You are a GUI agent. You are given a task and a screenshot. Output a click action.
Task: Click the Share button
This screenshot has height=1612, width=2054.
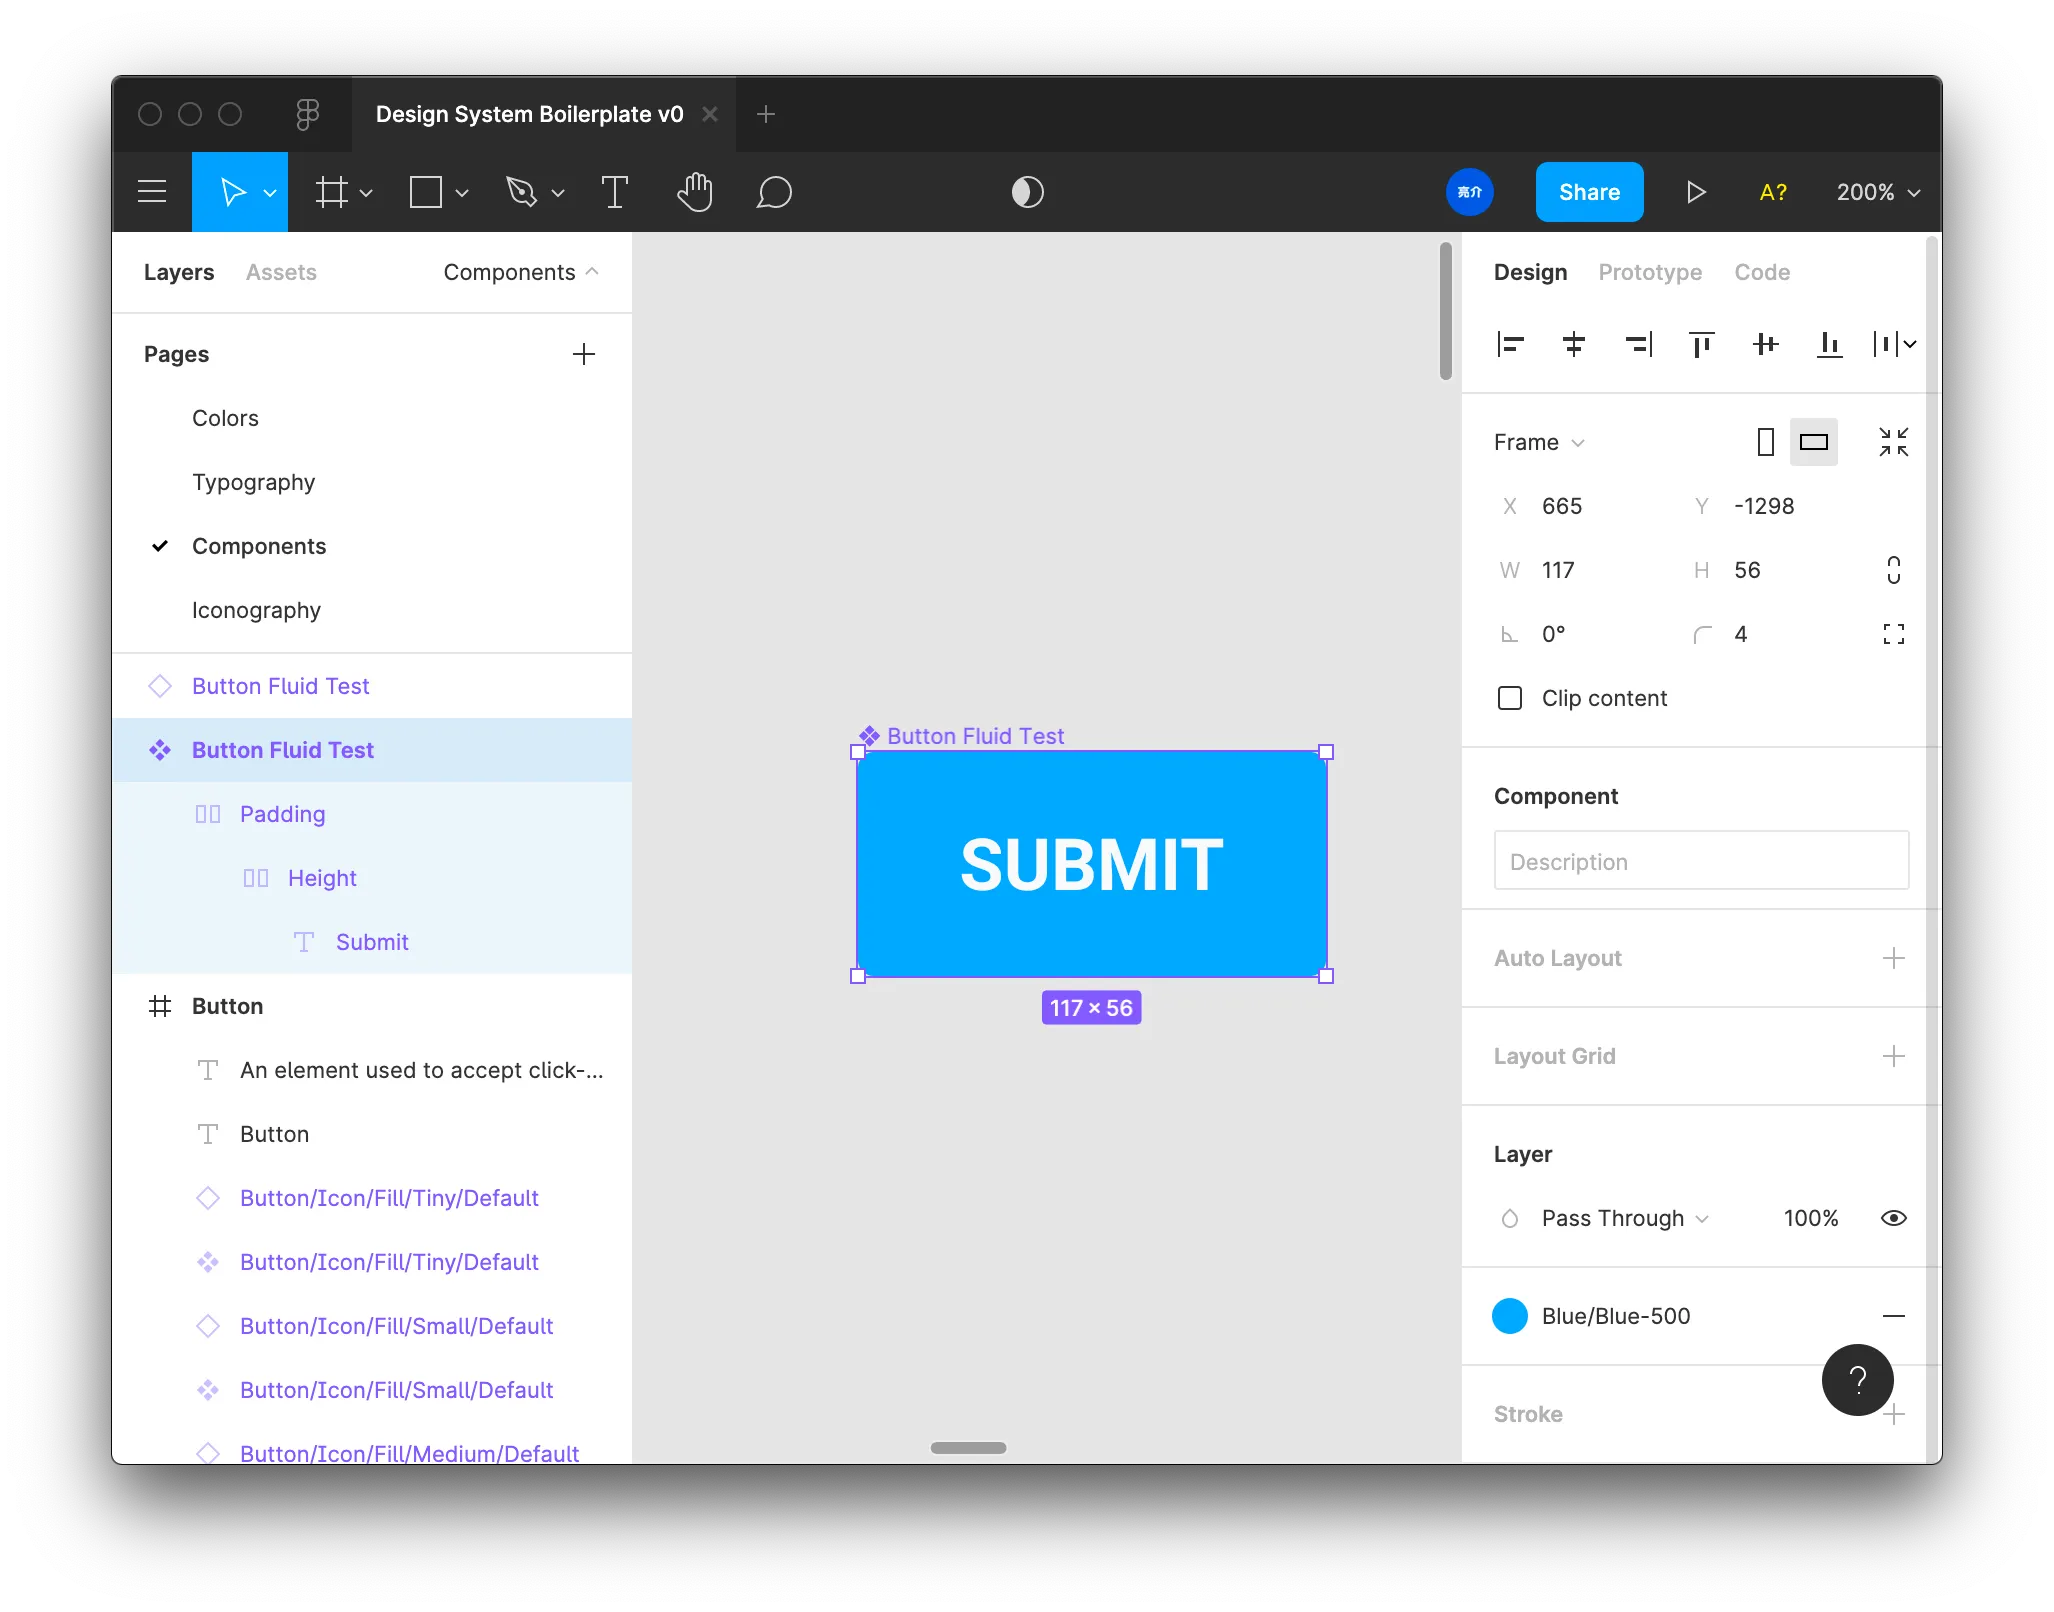click(x=1589, y=192)
